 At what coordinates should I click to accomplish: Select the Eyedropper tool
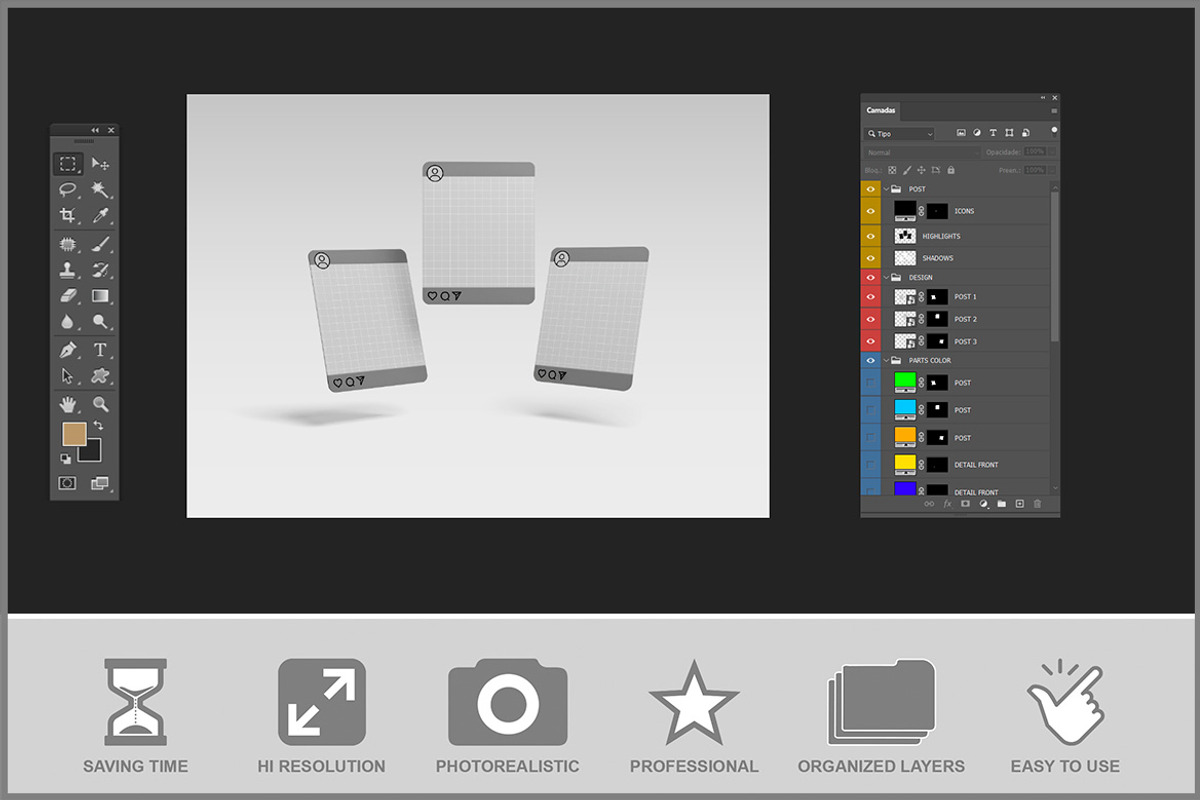[x=100, y=215]
